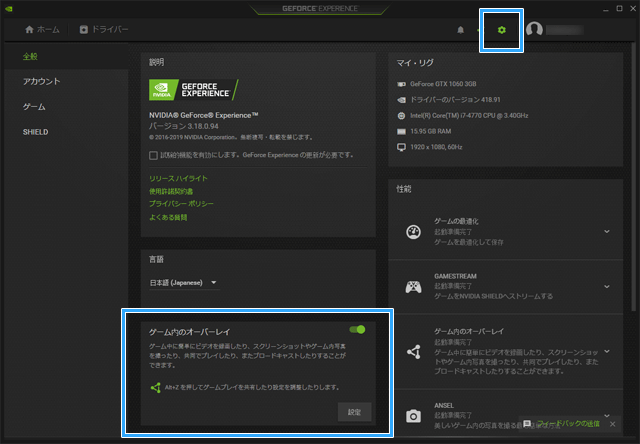Open the settings gear icon
Viewport: 640px width, 444px height.
(x=502, y=30)
